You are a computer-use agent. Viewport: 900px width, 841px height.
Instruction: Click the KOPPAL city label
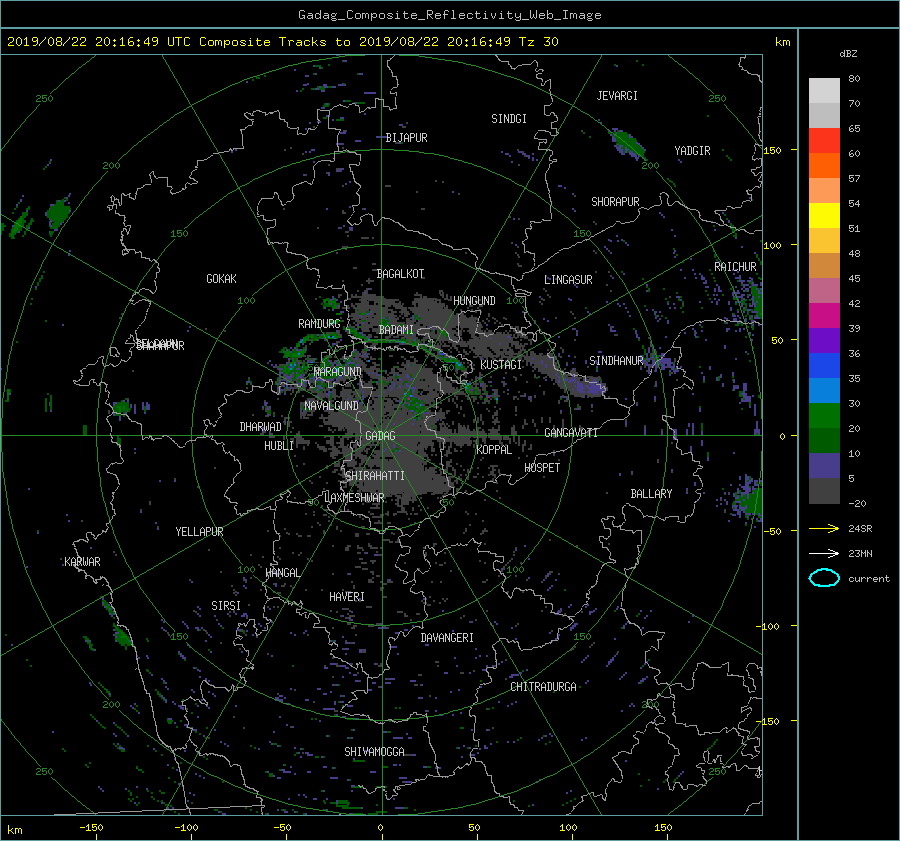(x=494, y=450)
